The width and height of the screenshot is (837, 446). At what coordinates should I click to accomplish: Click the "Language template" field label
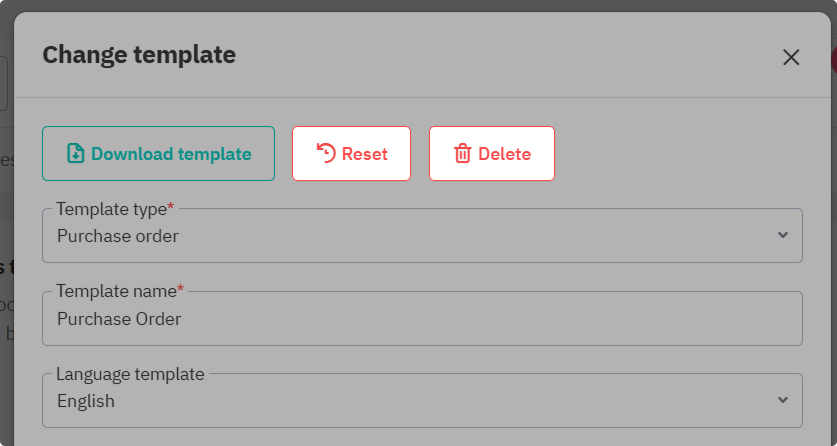[130, 374]
